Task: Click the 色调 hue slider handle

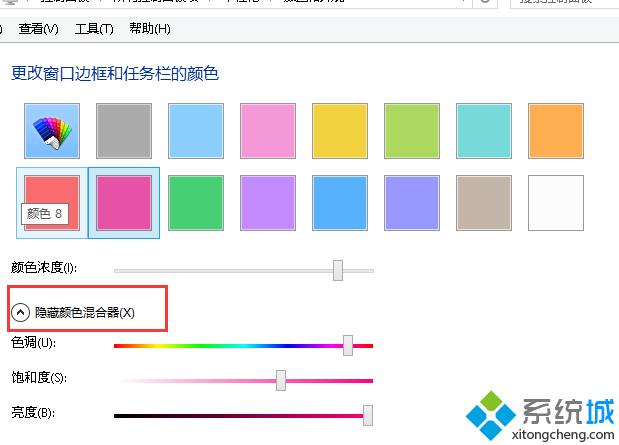Action: (348, 345)
